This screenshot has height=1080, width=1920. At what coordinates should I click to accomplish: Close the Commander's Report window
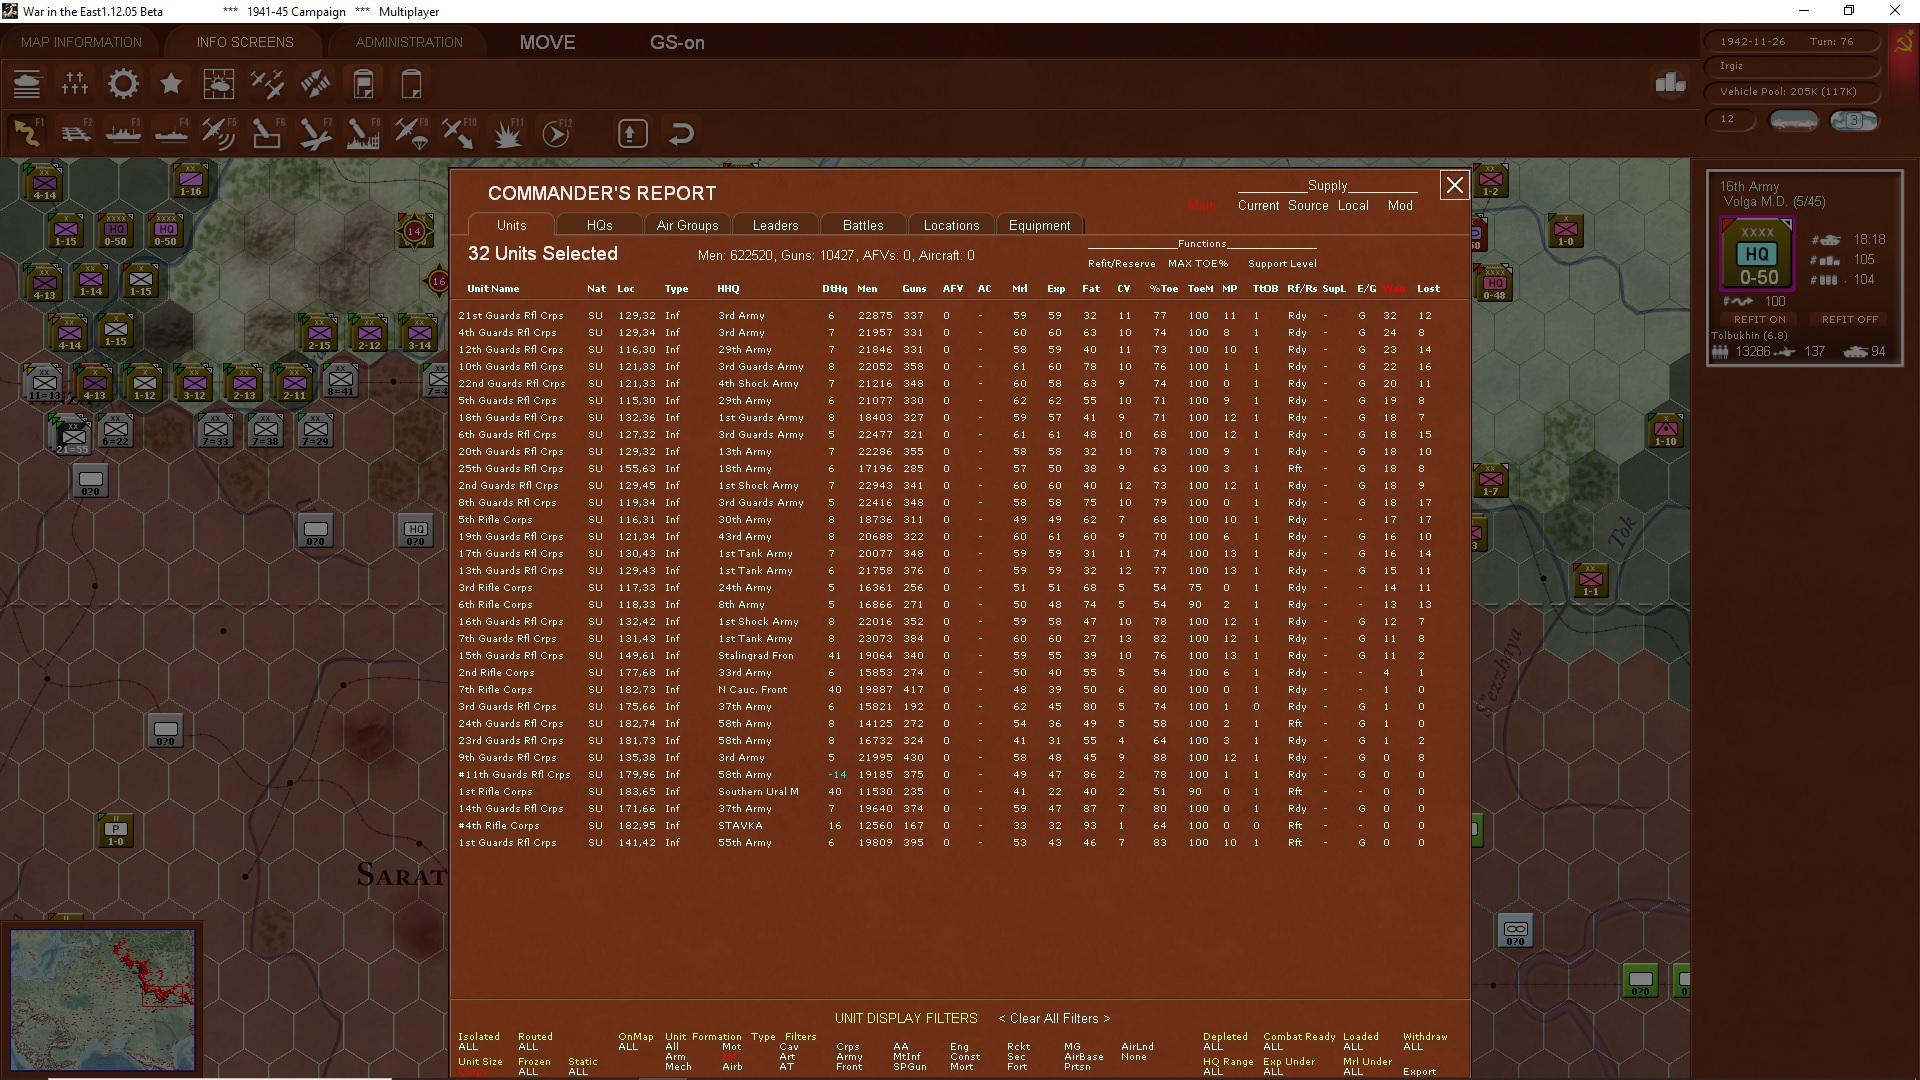tap(1454, 185)
